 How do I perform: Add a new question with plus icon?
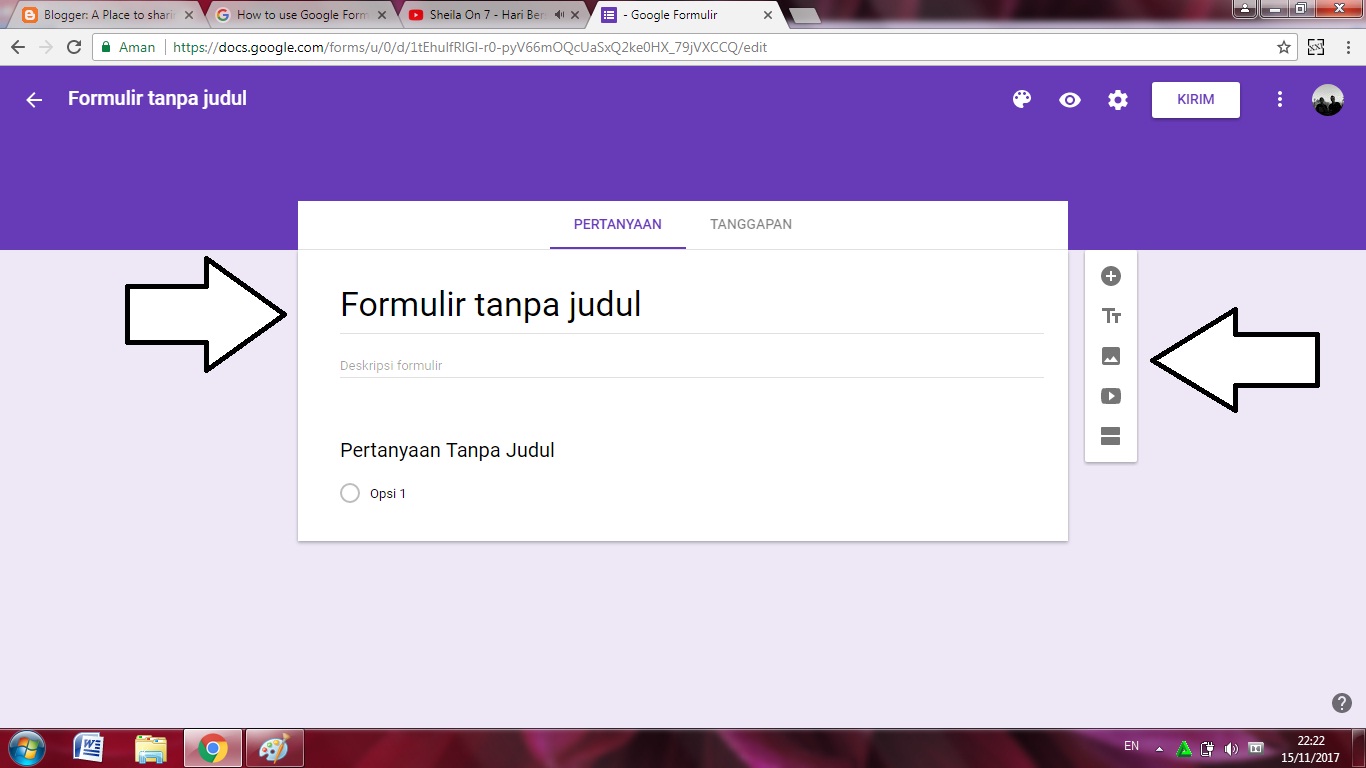(x=1110, y=276)
